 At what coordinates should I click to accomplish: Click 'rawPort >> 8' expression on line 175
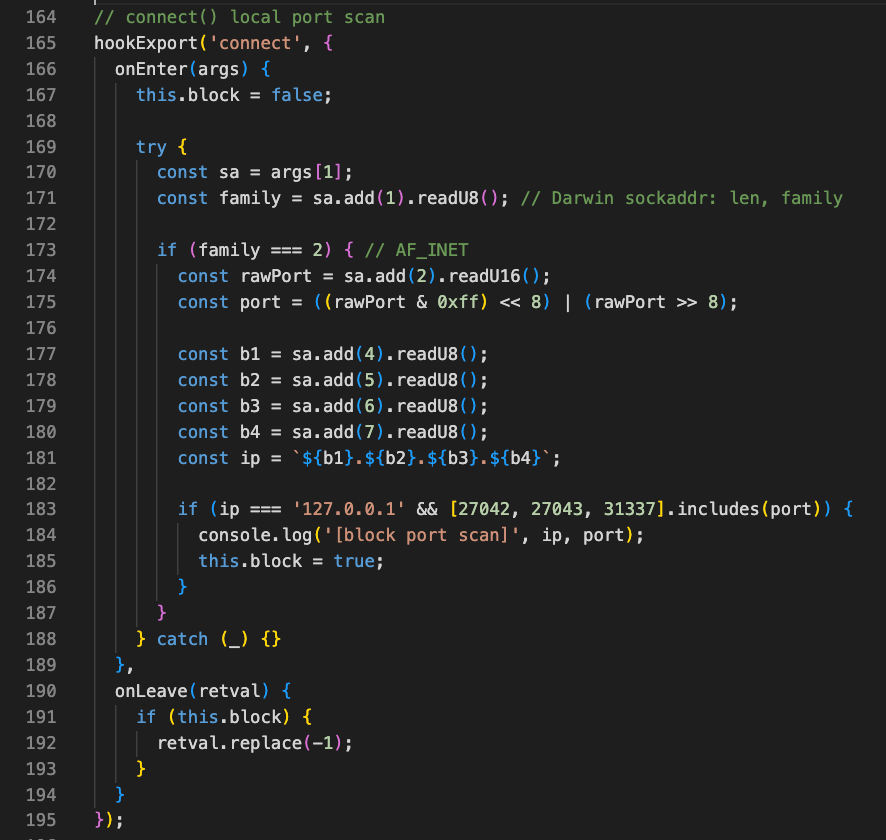pos(655,302)
